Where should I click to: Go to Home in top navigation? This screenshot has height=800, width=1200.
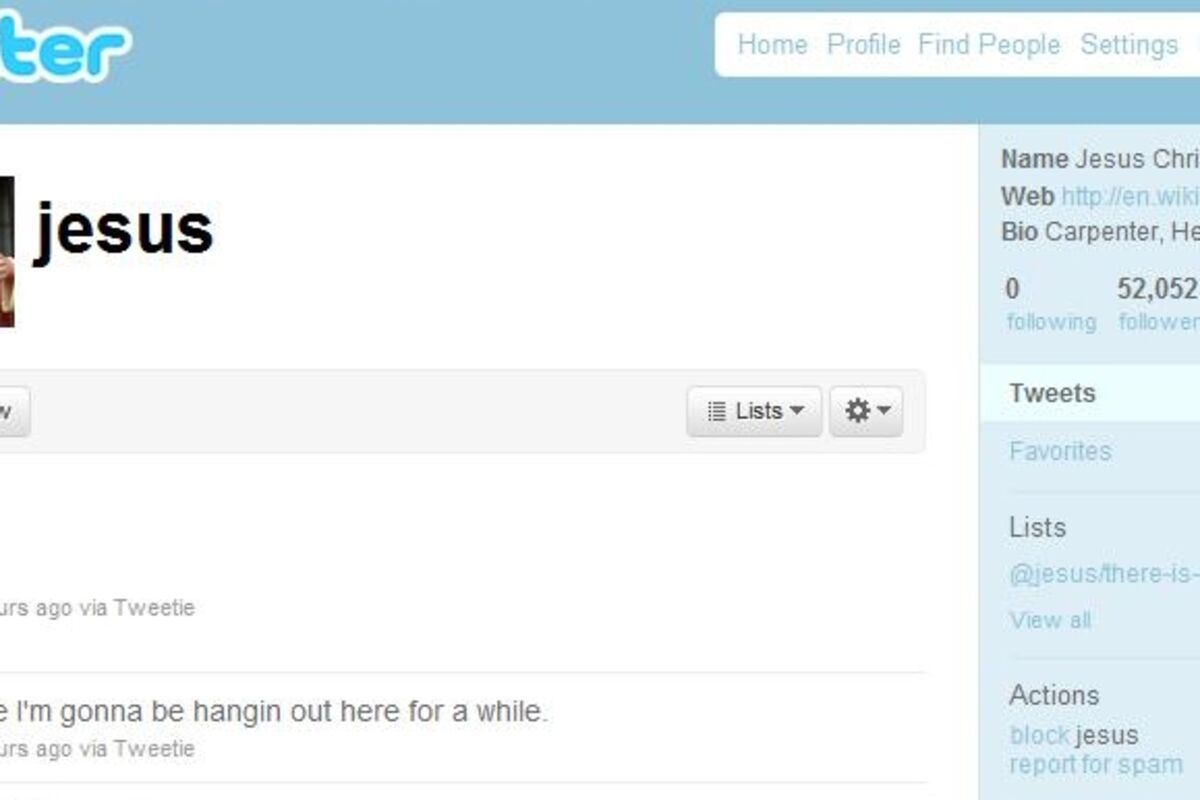pos(772,45)
